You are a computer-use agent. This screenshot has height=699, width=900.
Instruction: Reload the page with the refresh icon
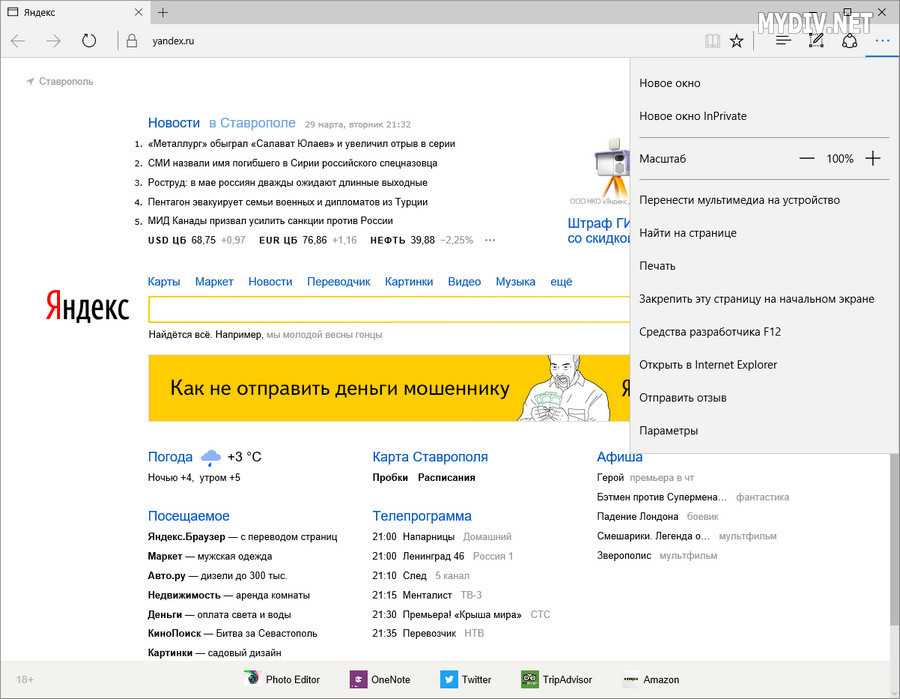click(89, 41)
